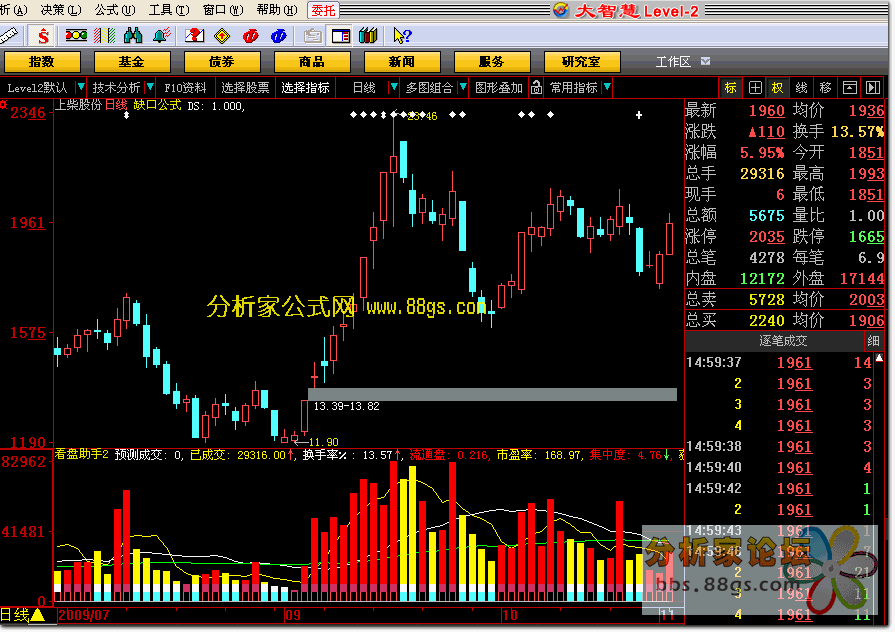
Task: Open the 公式(U) menu
Action: pos(115,10)
